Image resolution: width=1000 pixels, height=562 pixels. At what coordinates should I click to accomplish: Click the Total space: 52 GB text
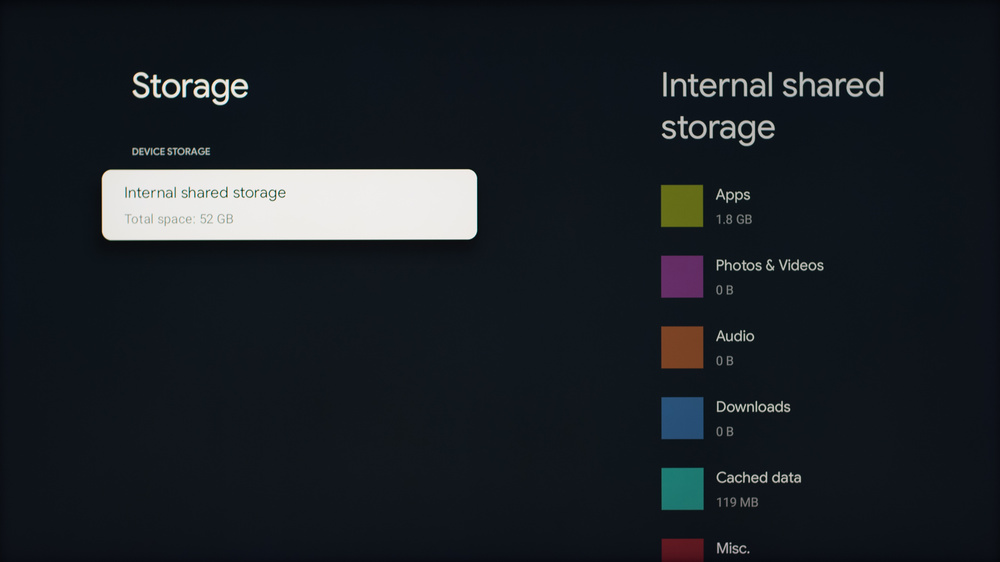178,219
